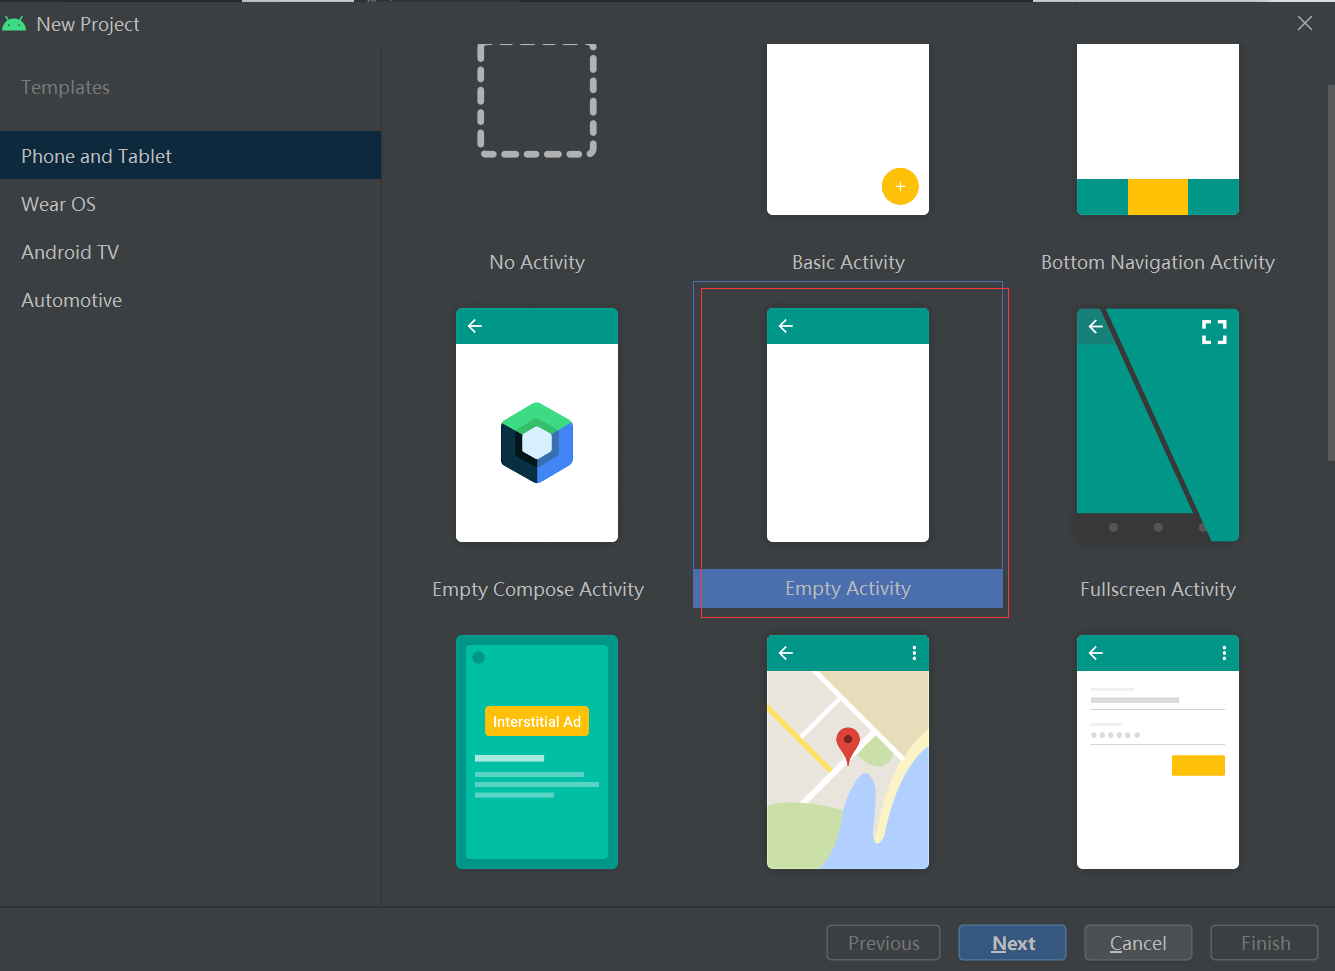The height and width of the screenshot is (971, 1335).
Task: Select the Google Maps activity thumbnail
Action: [x=848, y=752]
